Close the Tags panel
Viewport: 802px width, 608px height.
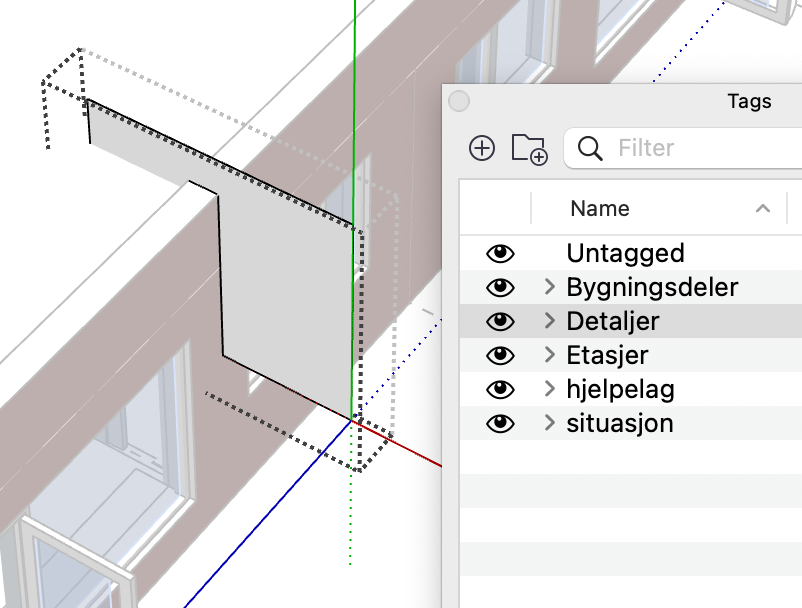click(459, 101)
